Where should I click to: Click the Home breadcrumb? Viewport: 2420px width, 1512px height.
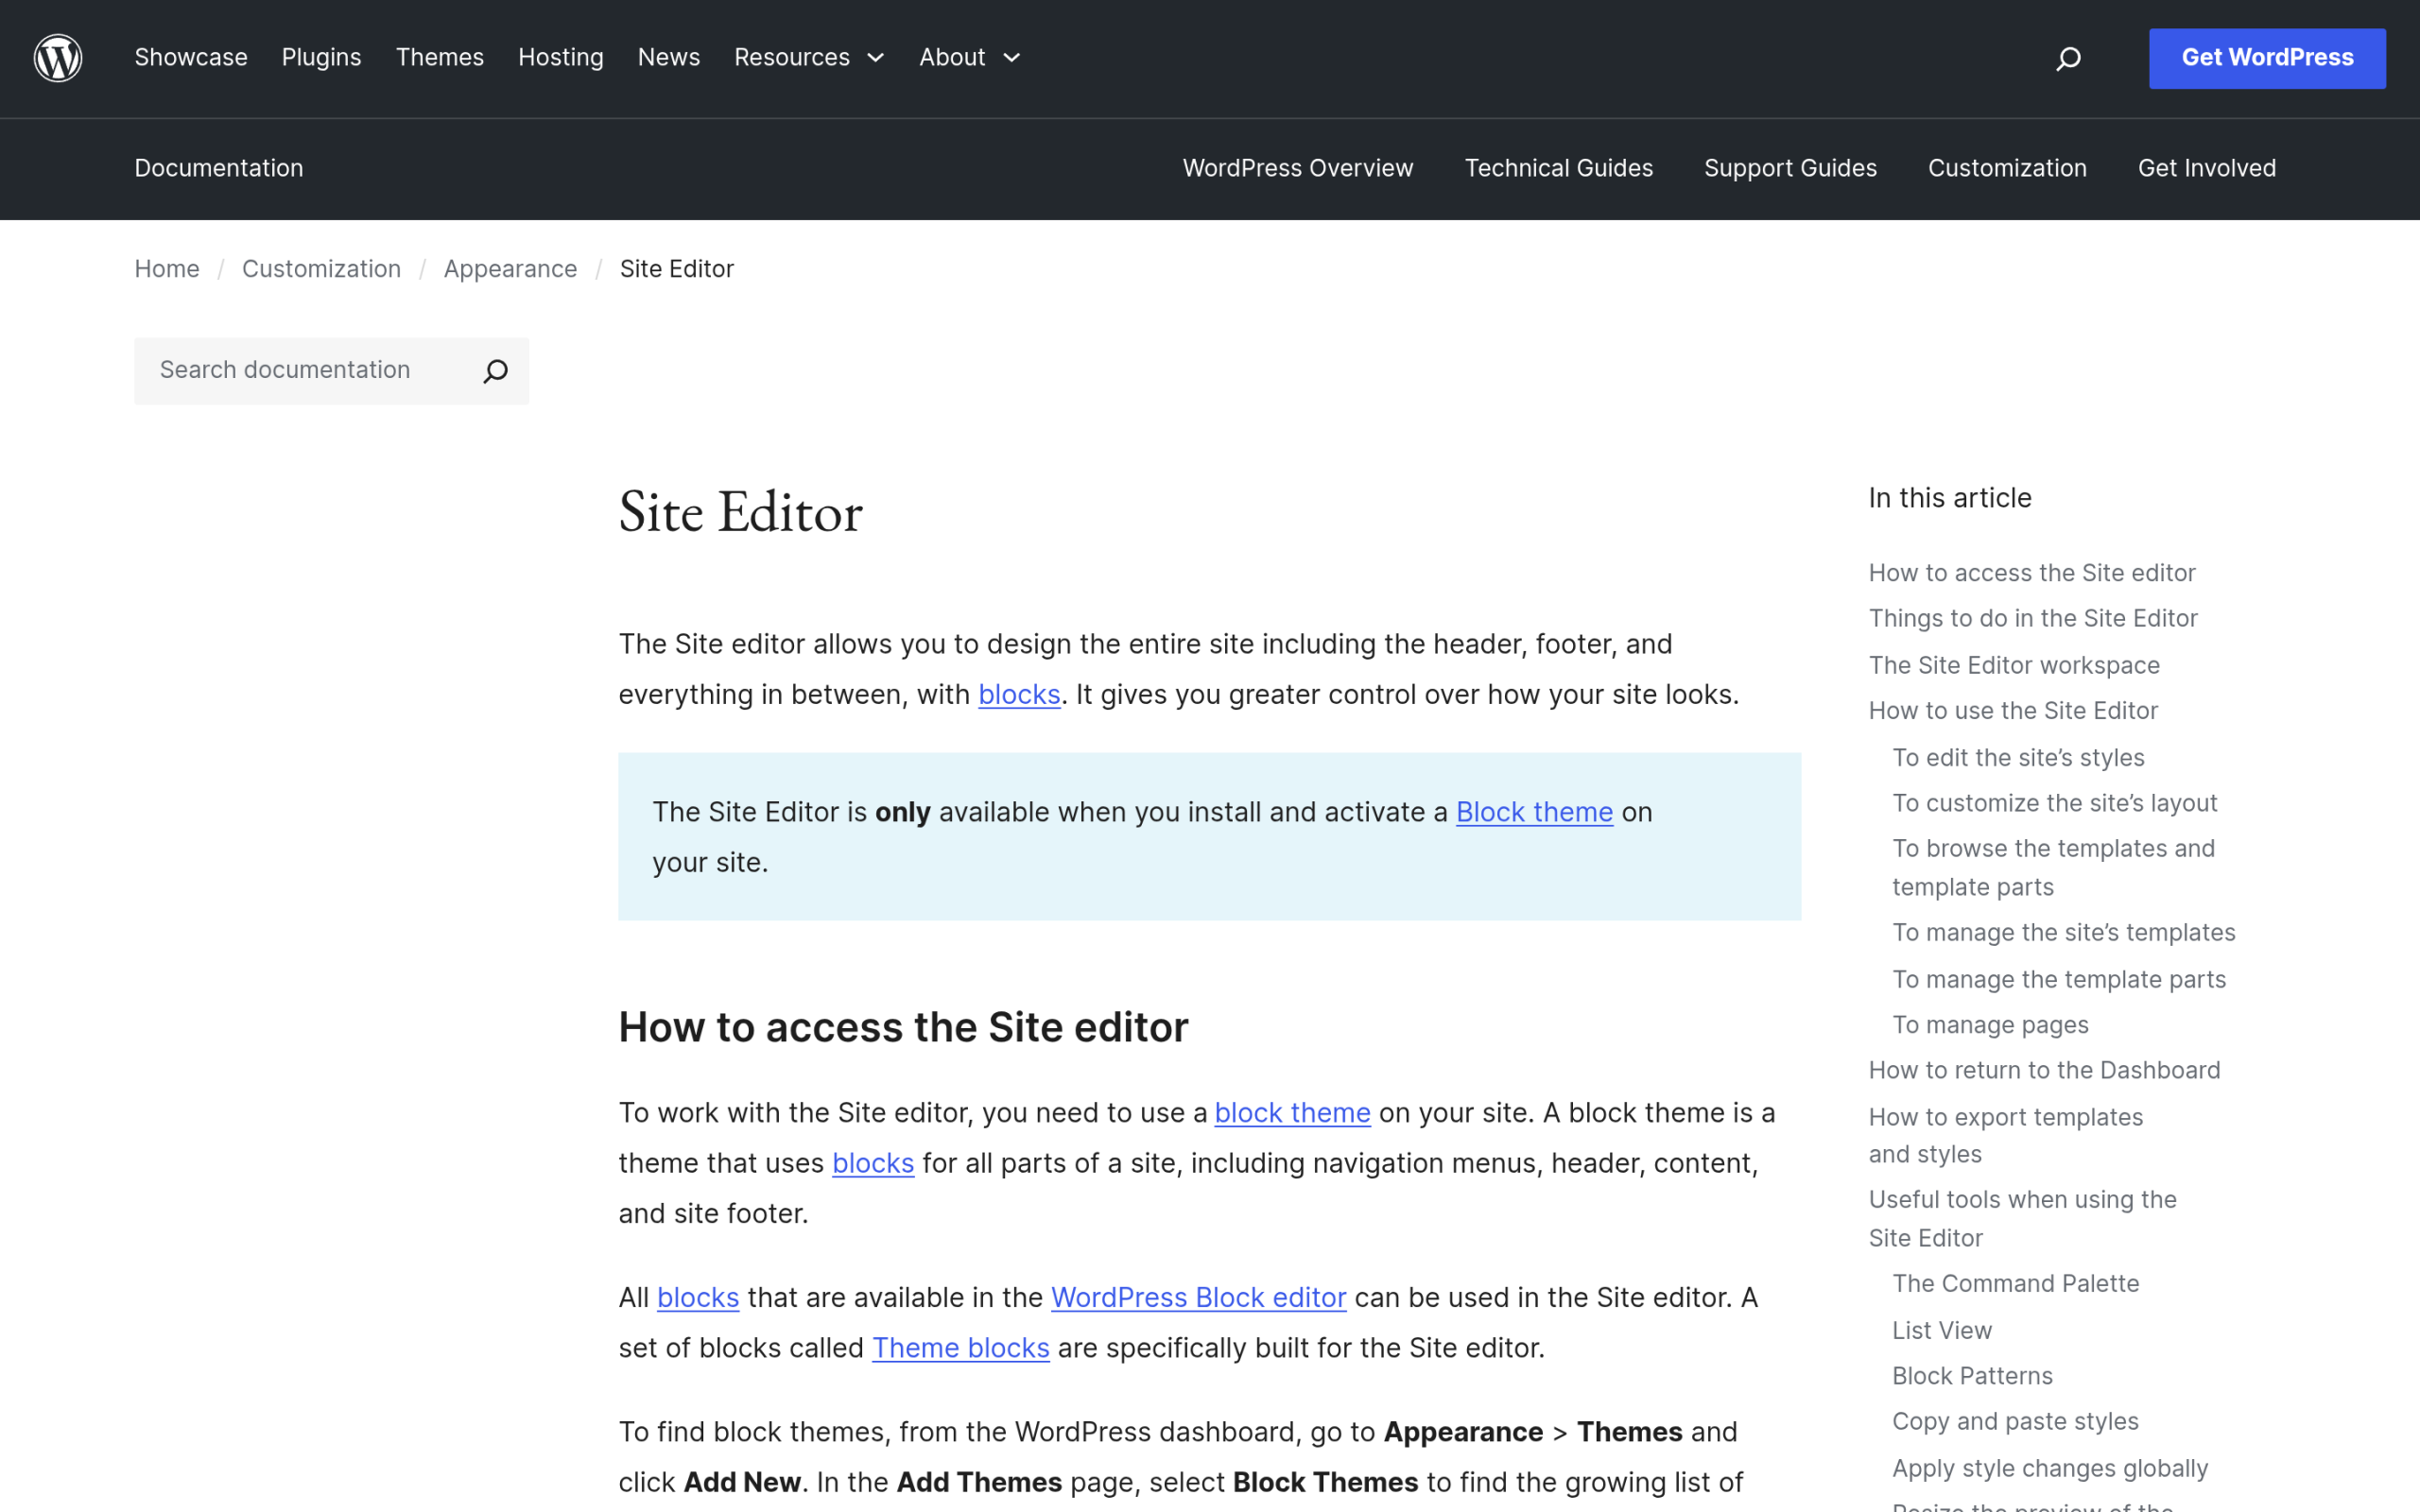pyautogui.click(x=167, y=269)
